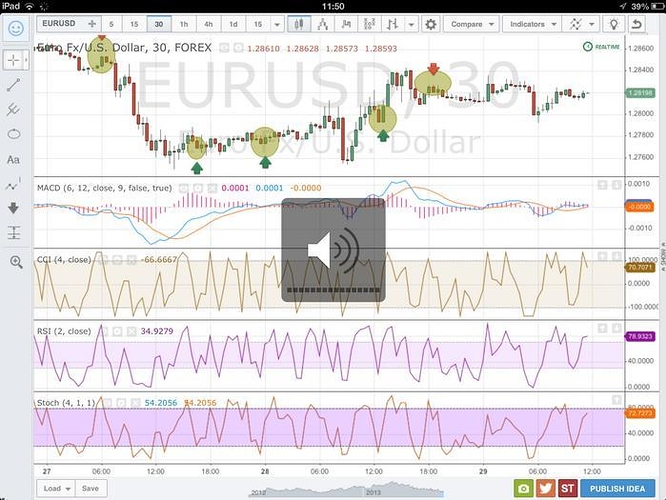Switch to candlestick chart style

click(x=299, y=24)
